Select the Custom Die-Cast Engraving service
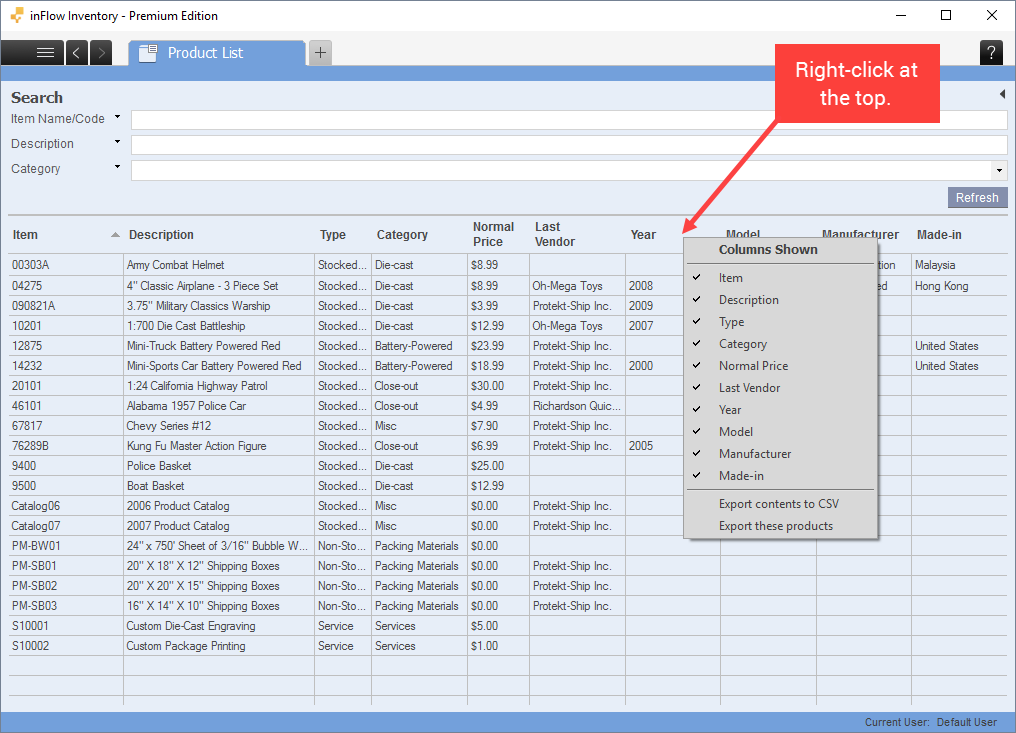This screenshot has height=733, width=1016. click(190, 626)
